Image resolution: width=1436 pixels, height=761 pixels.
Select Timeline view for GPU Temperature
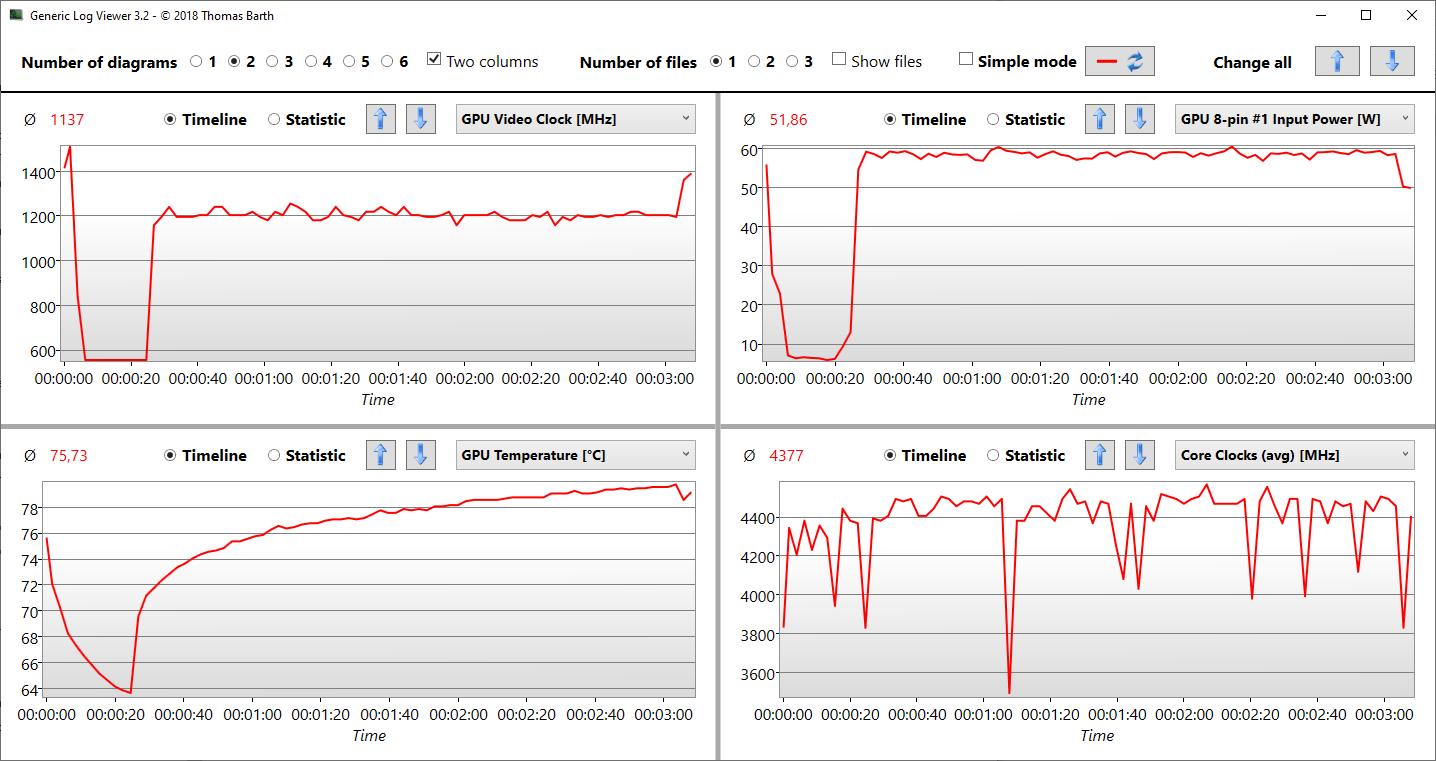pos(170,455)
